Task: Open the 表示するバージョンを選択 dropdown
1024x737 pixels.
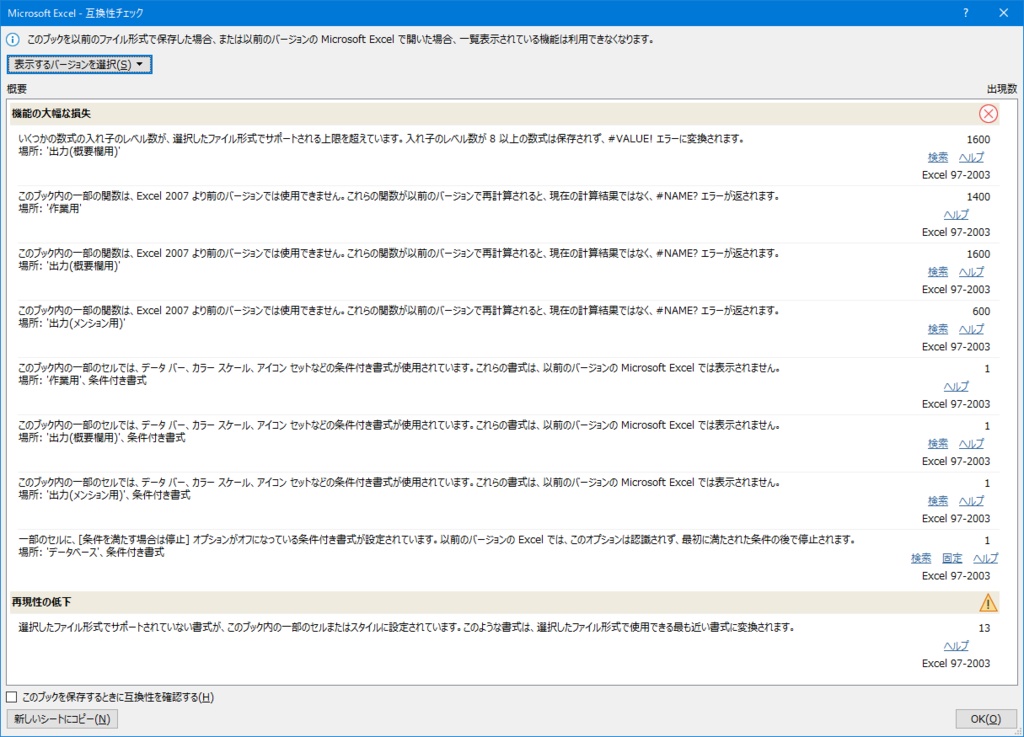Action: click(x=78, y=63)
